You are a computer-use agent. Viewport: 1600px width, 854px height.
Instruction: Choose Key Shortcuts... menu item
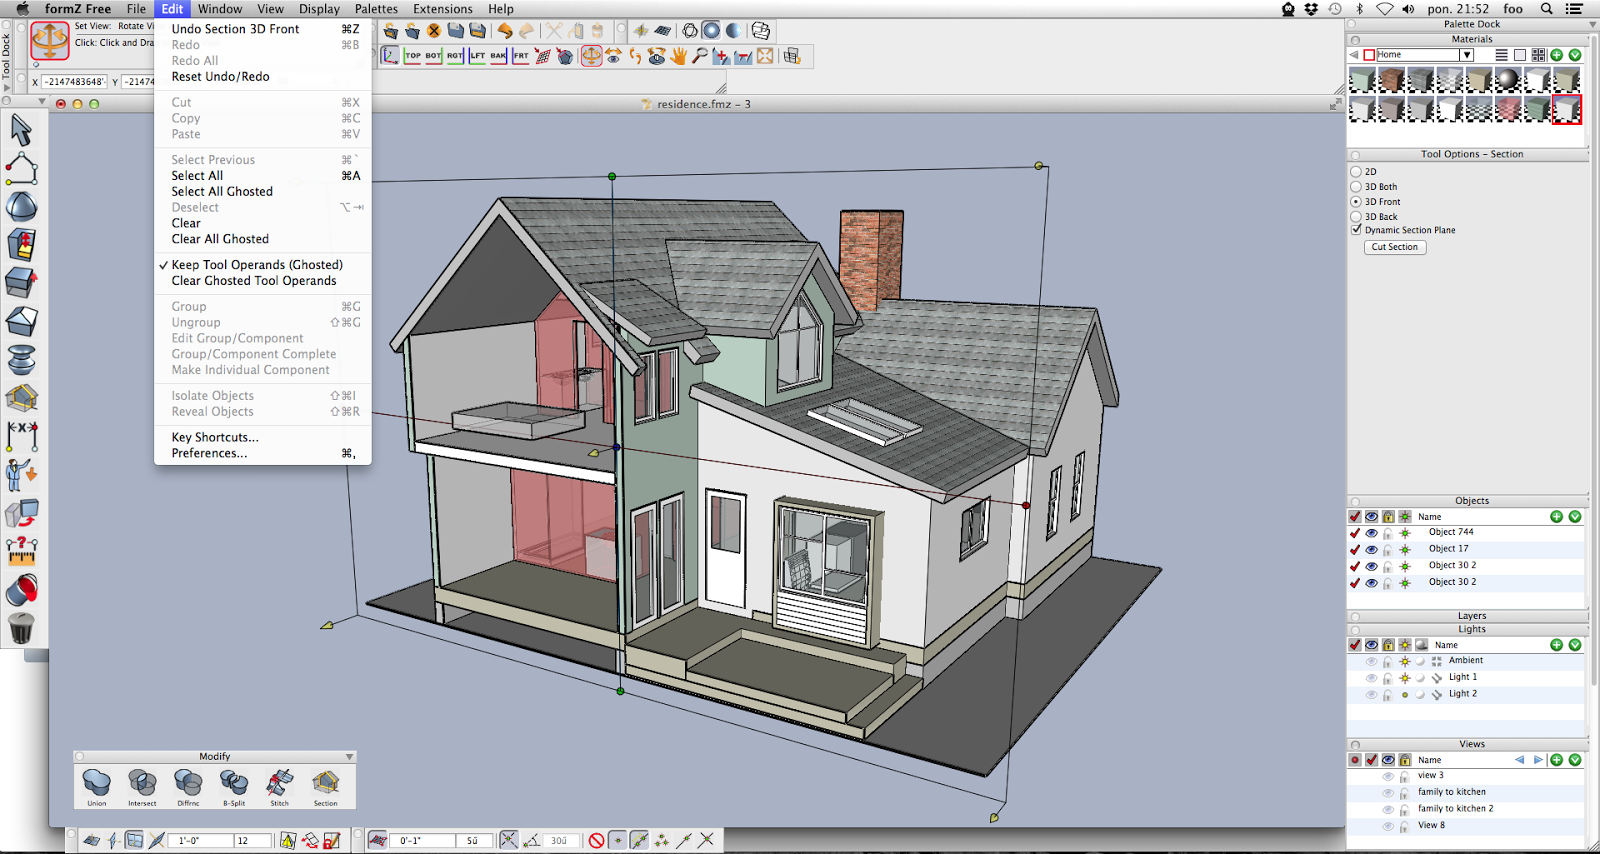(263, 437)
